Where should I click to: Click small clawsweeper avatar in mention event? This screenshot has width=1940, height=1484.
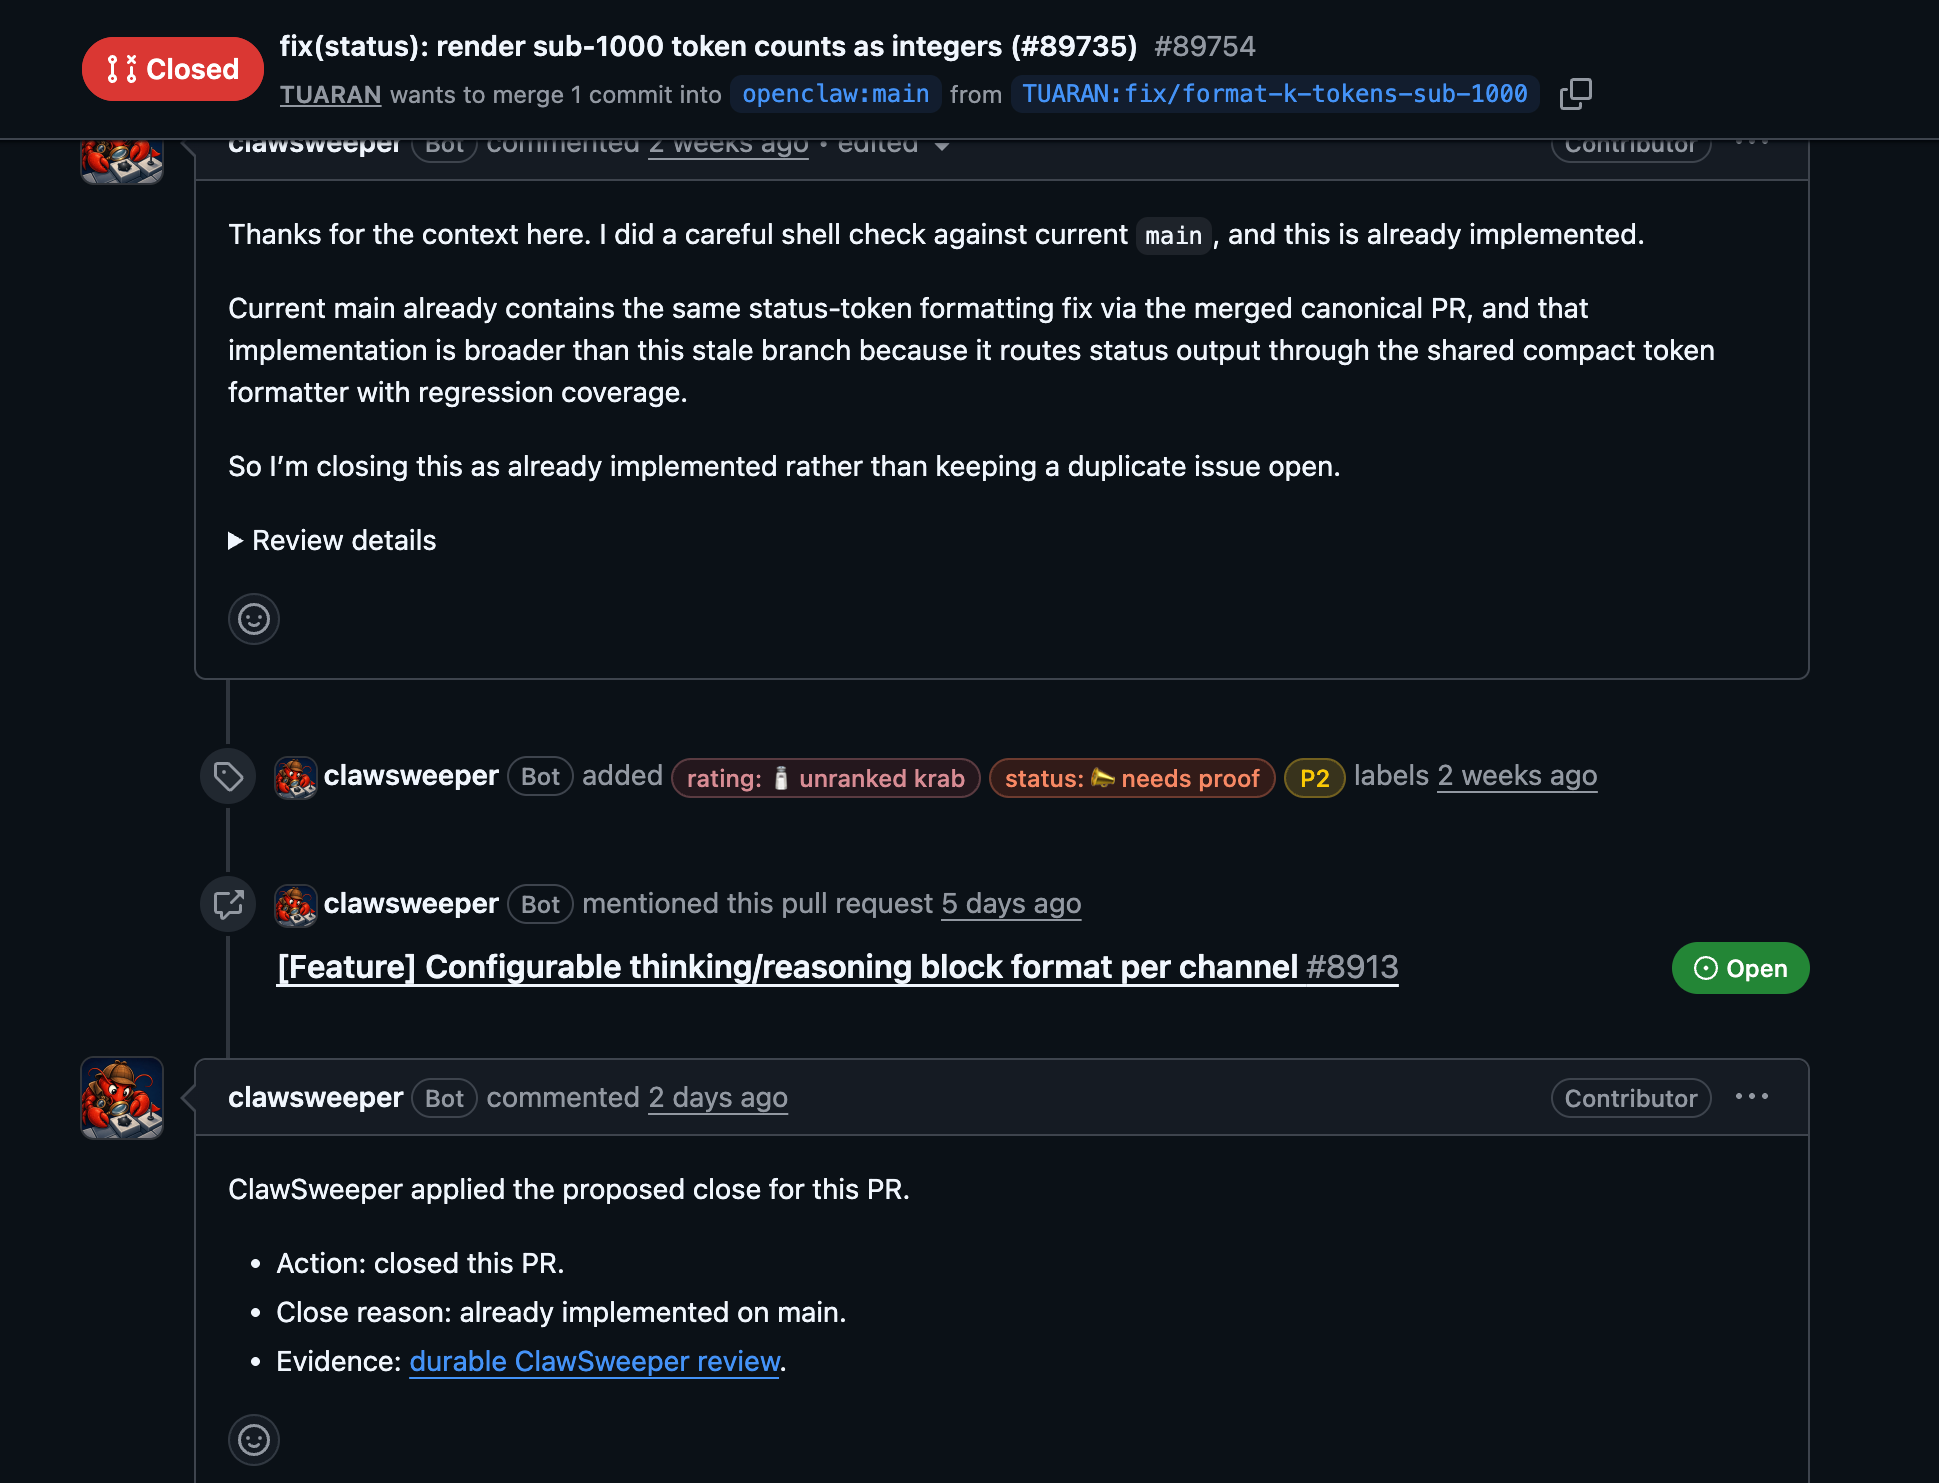(295, 905)
